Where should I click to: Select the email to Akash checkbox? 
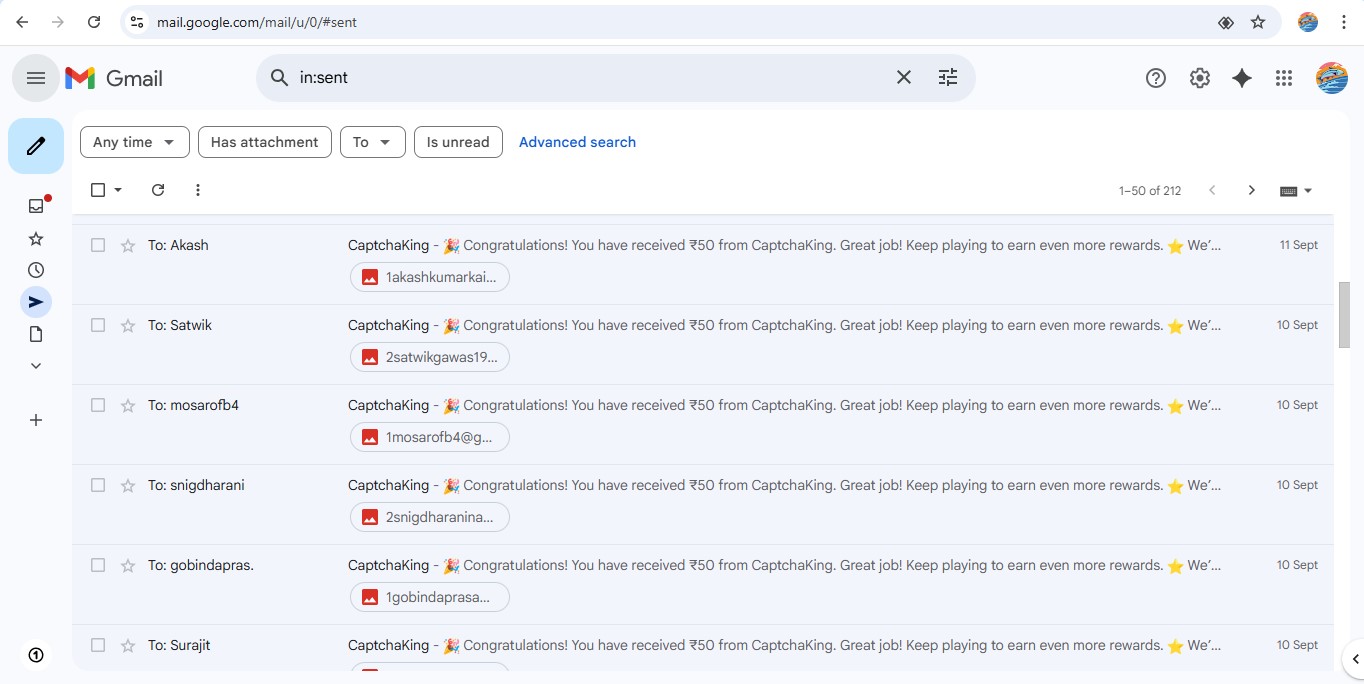pyautogui.click(x=98, y=245)
